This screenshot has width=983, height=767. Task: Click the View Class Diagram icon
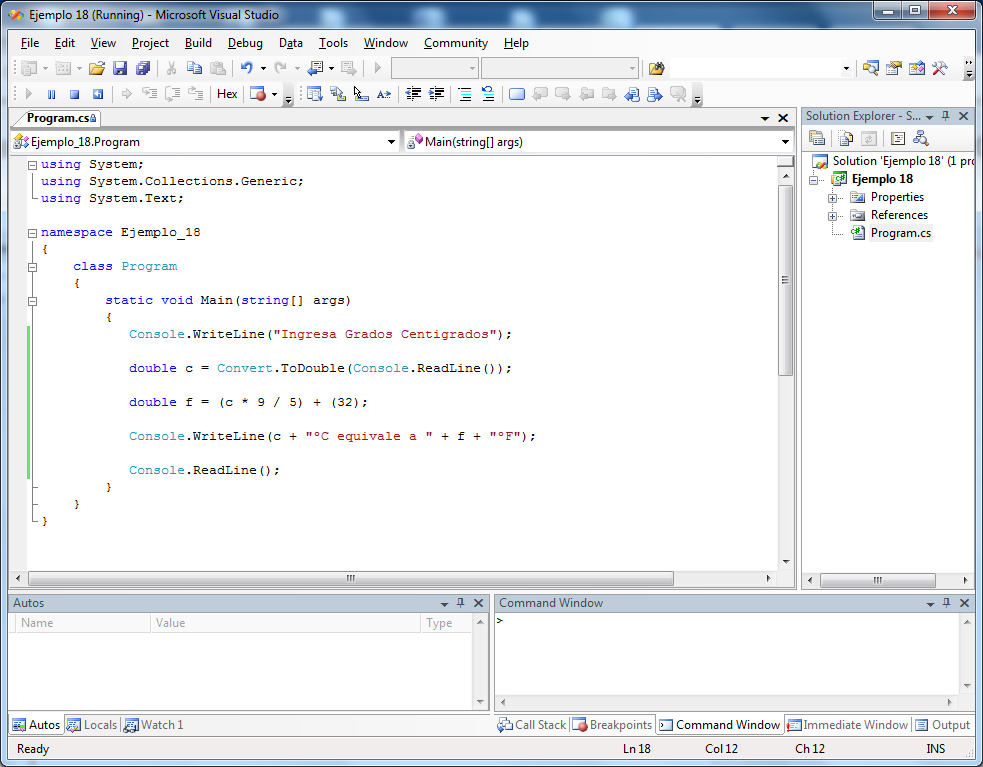(919, 138)
